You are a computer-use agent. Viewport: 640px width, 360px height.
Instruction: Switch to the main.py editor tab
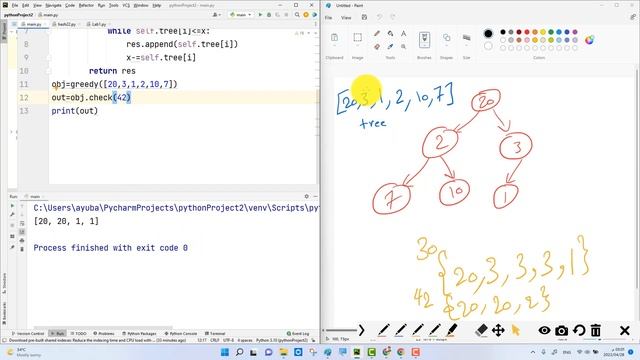(x=32, y=24)
